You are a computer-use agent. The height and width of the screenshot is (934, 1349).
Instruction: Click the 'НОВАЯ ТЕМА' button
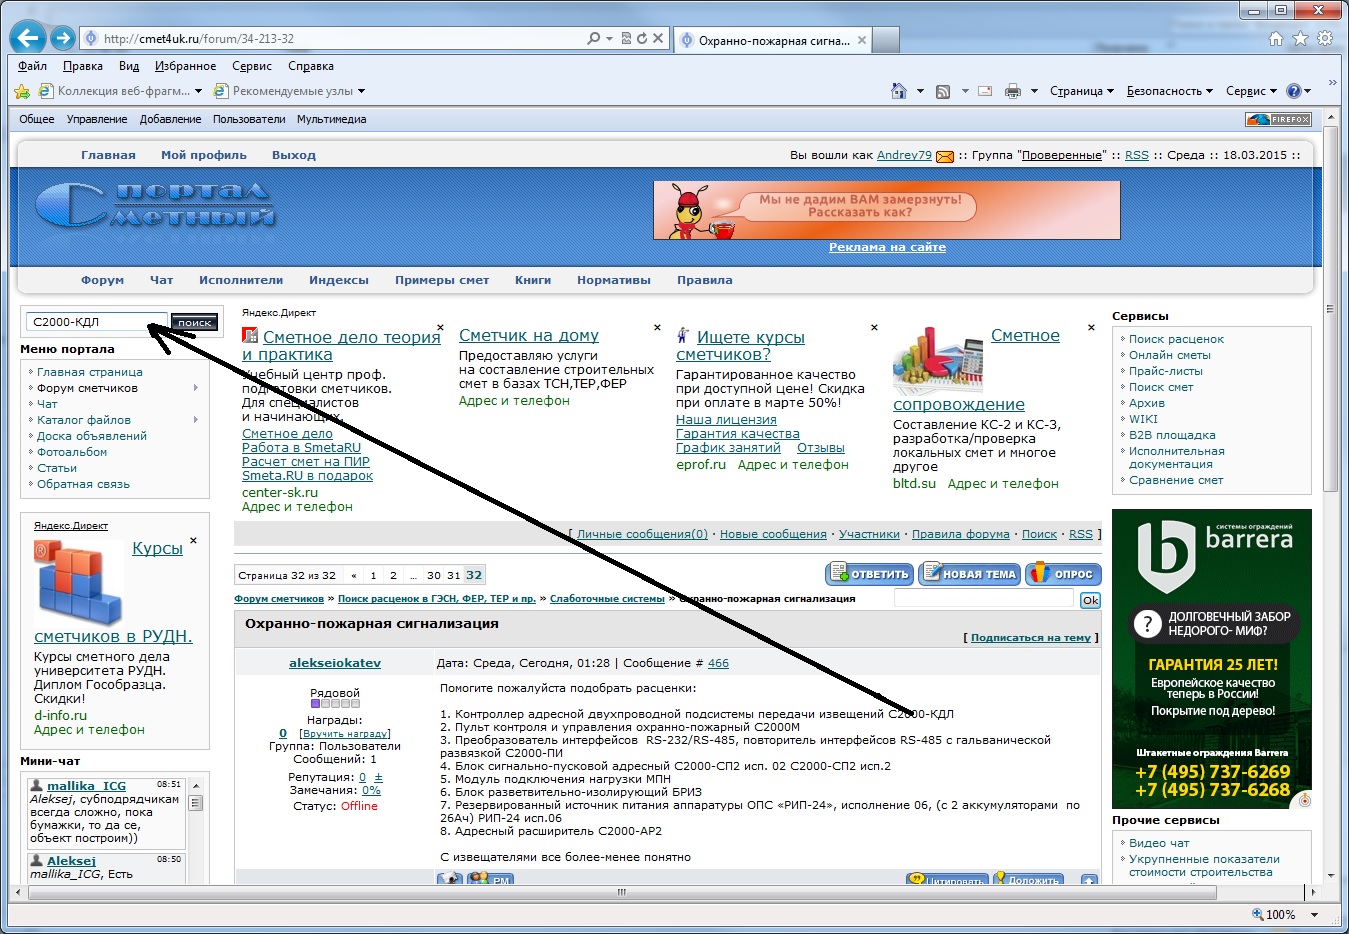pos(969,574)
